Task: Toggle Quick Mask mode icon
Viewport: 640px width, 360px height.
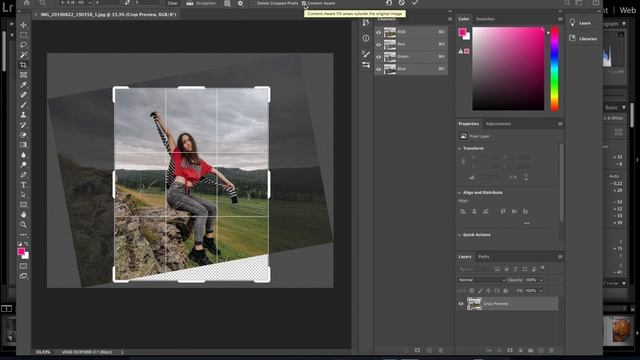Action: [23, 266]
